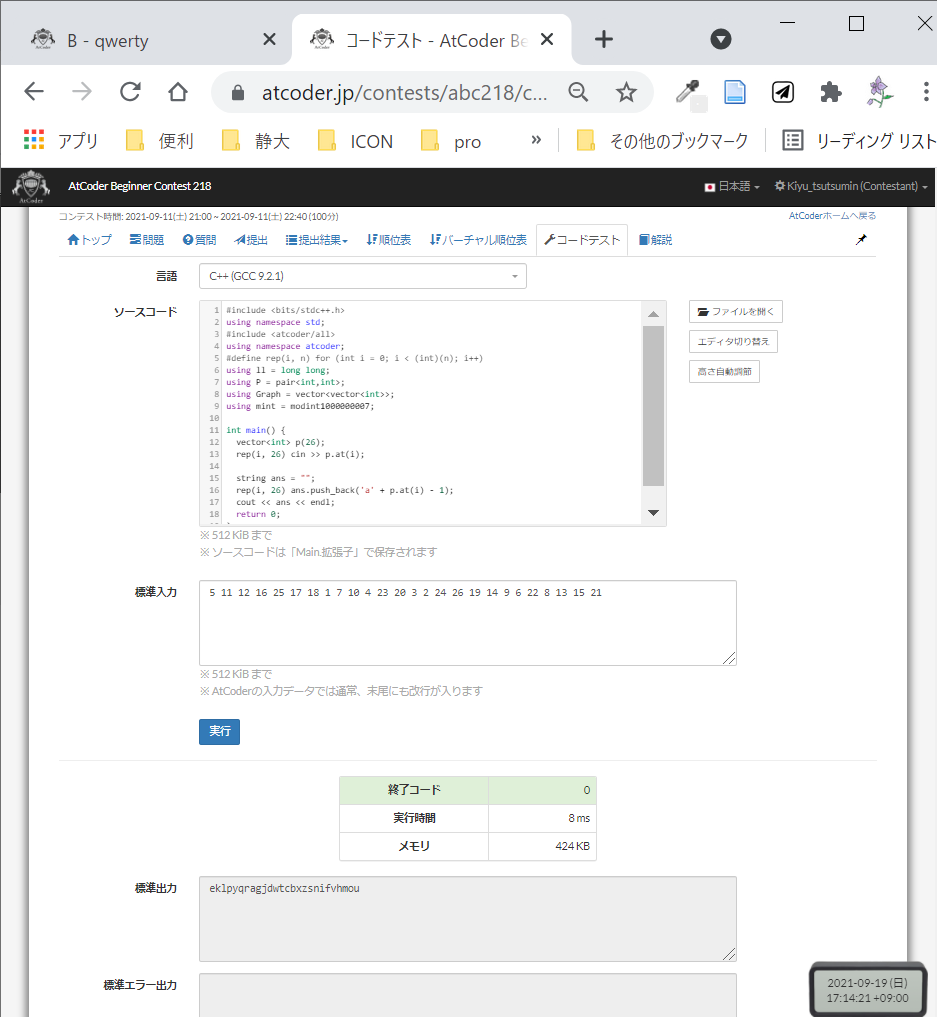Open the 順位表 standings page

pyautogui.click(x=388, y=239)
